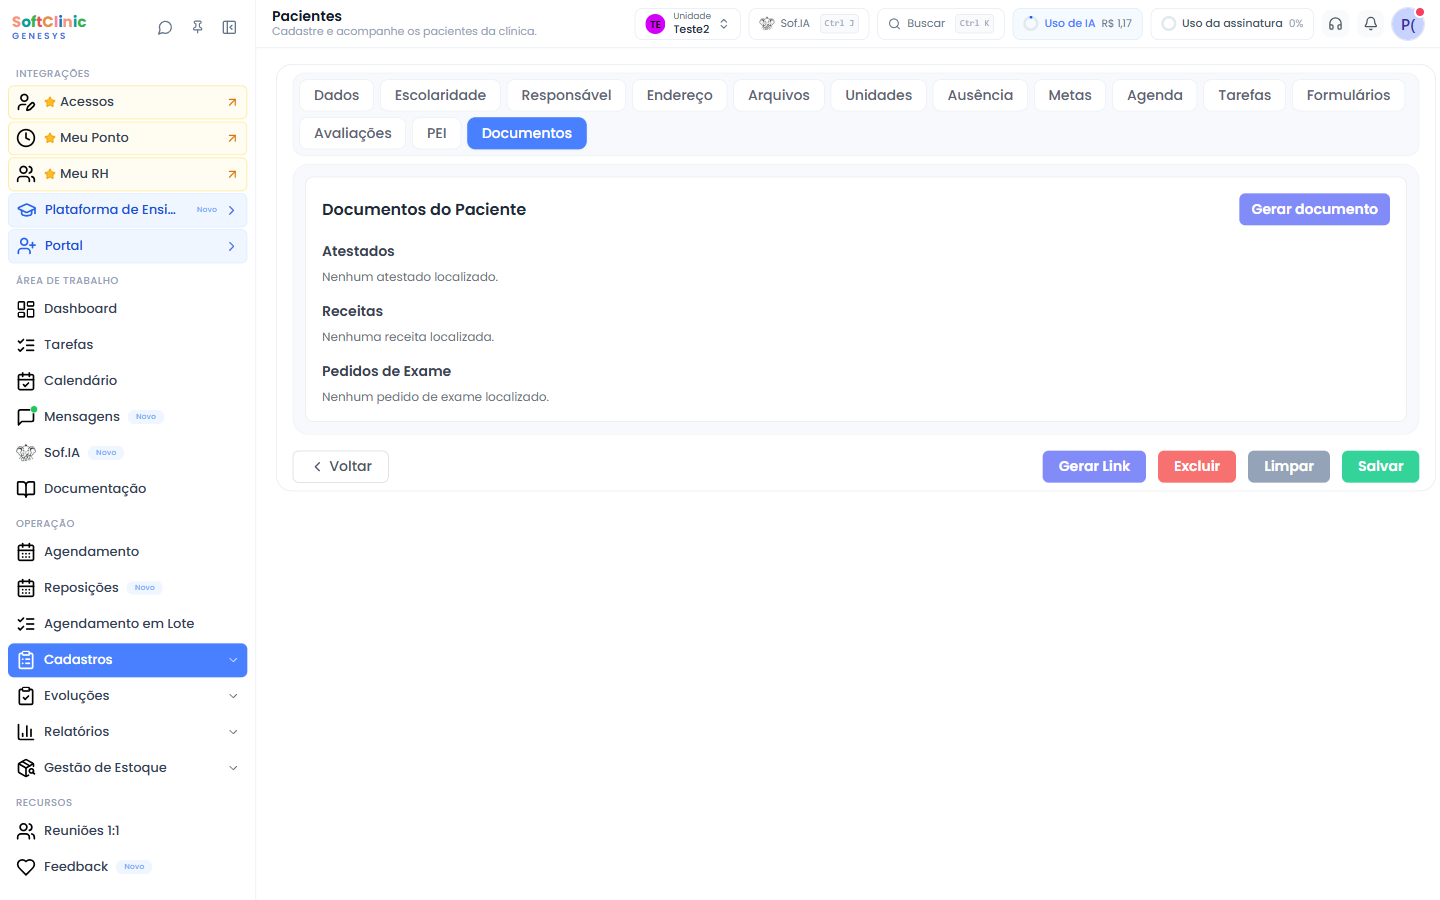
Task: Switch to the Escolaridade tab
Action: tap(440, 95)
